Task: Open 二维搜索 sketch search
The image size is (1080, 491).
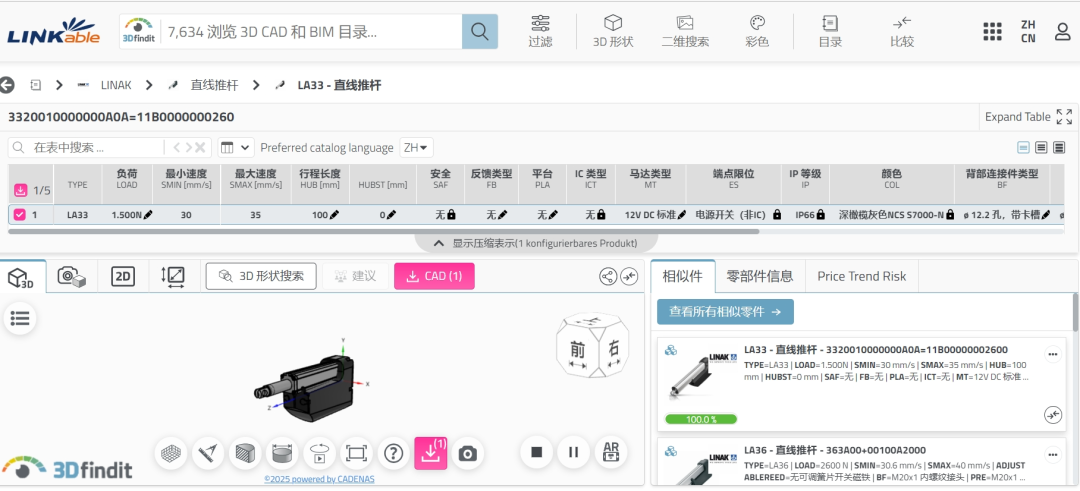Action: [685, 31]
